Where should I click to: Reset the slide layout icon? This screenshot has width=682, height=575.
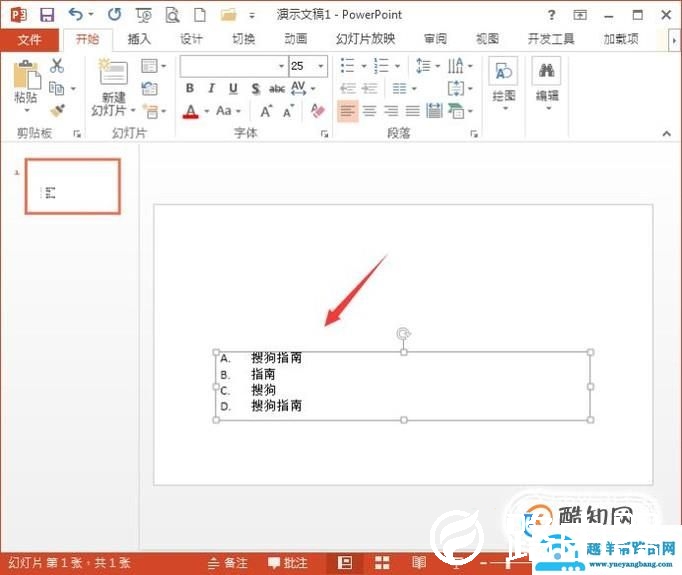click(149, 89)
